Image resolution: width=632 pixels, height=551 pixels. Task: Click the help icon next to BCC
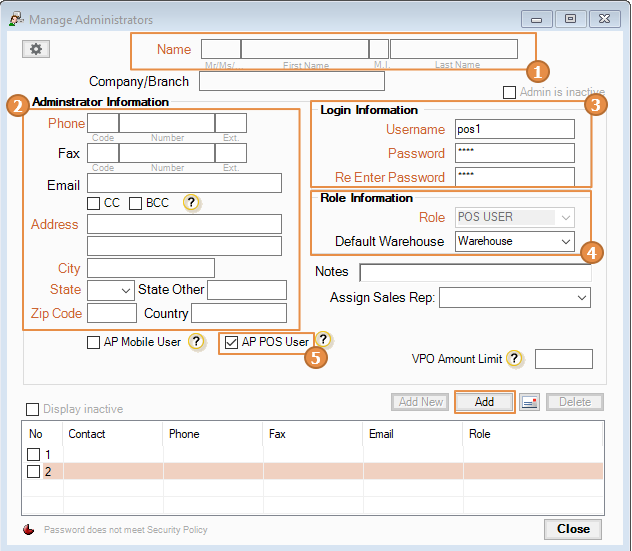[191, 203]
